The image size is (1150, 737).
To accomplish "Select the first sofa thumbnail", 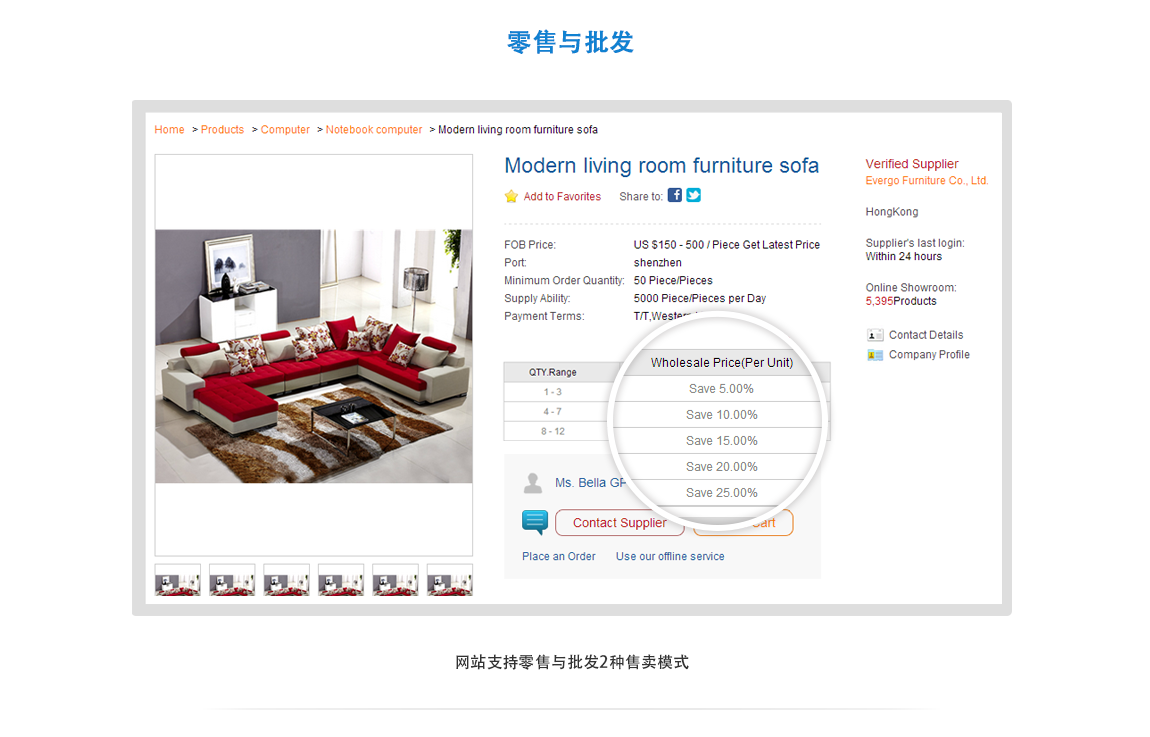I will coord(177,580).
